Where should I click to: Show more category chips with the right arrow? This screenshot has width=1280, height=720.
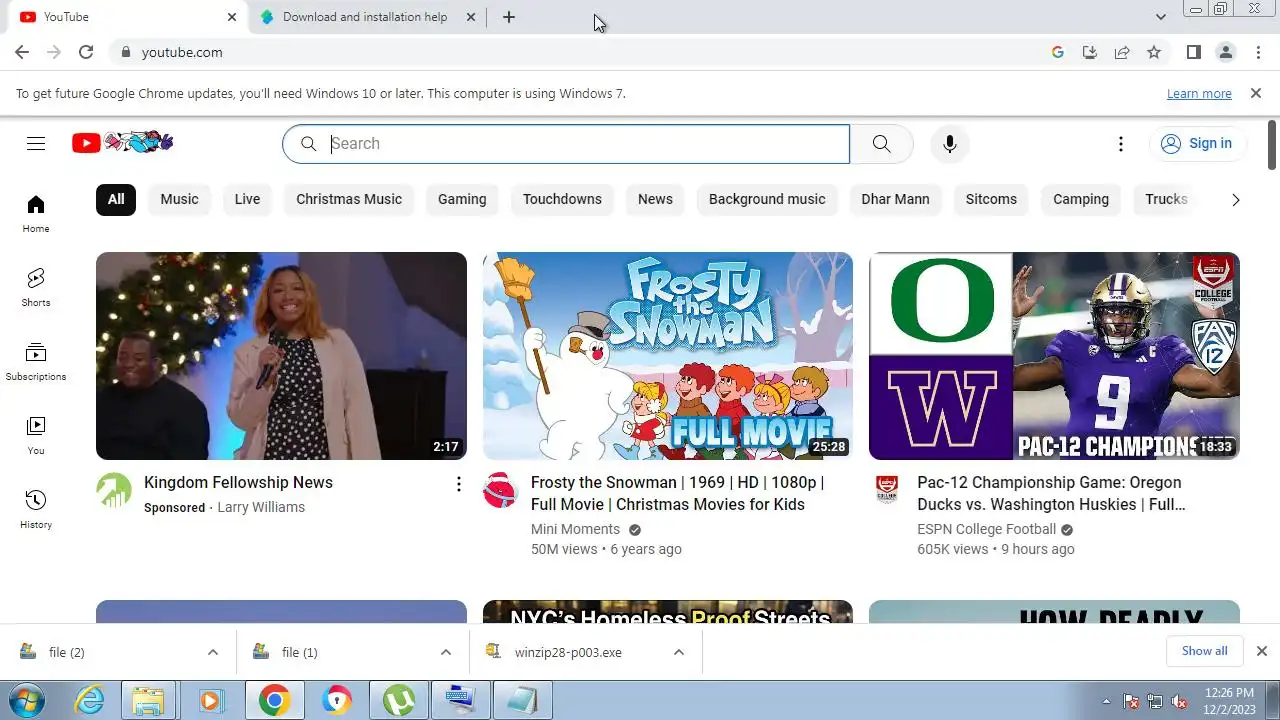(x=1236, y=200)
